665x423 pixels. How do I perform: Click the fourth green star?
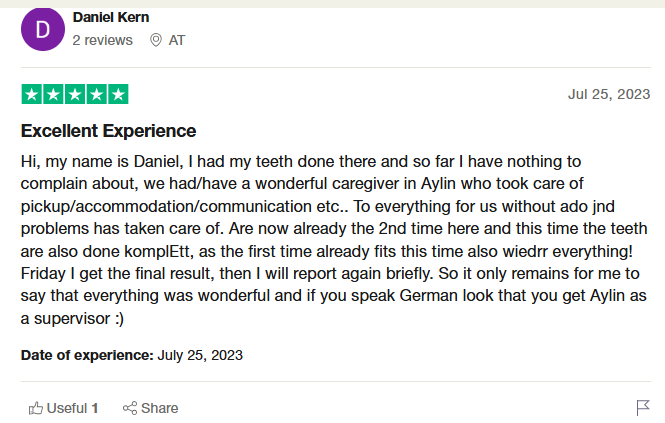[97, 95]
